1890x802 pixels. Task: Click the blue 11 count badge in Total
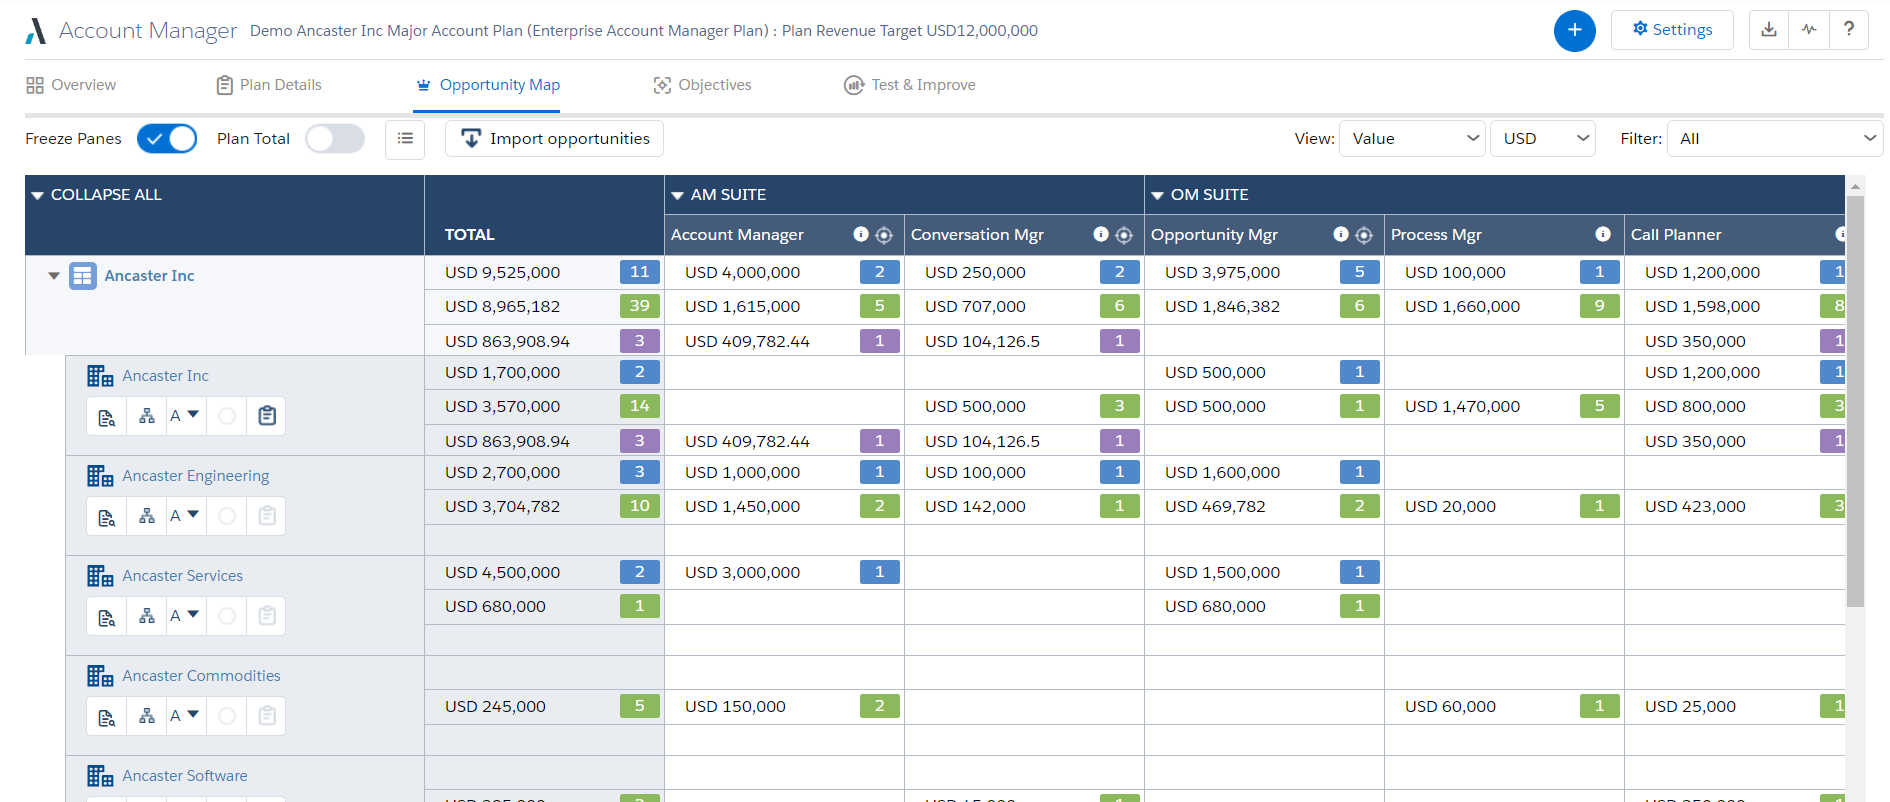coord(640,272)
